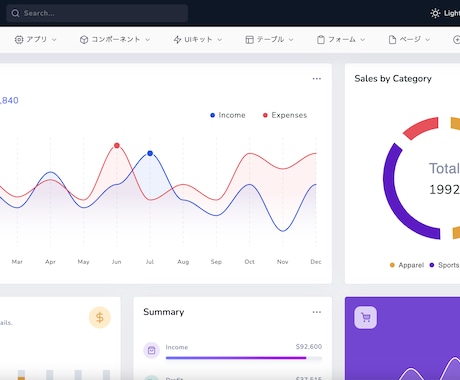Screen dimensions: 460x380
Task: Expand the chevron next to フォーム
Action: [x=363, y=40]
